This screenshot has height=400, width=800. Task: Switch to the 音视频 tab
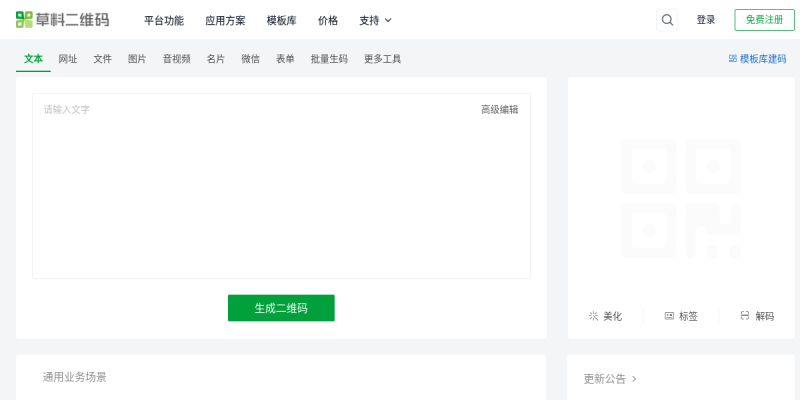tap(177, 59)
